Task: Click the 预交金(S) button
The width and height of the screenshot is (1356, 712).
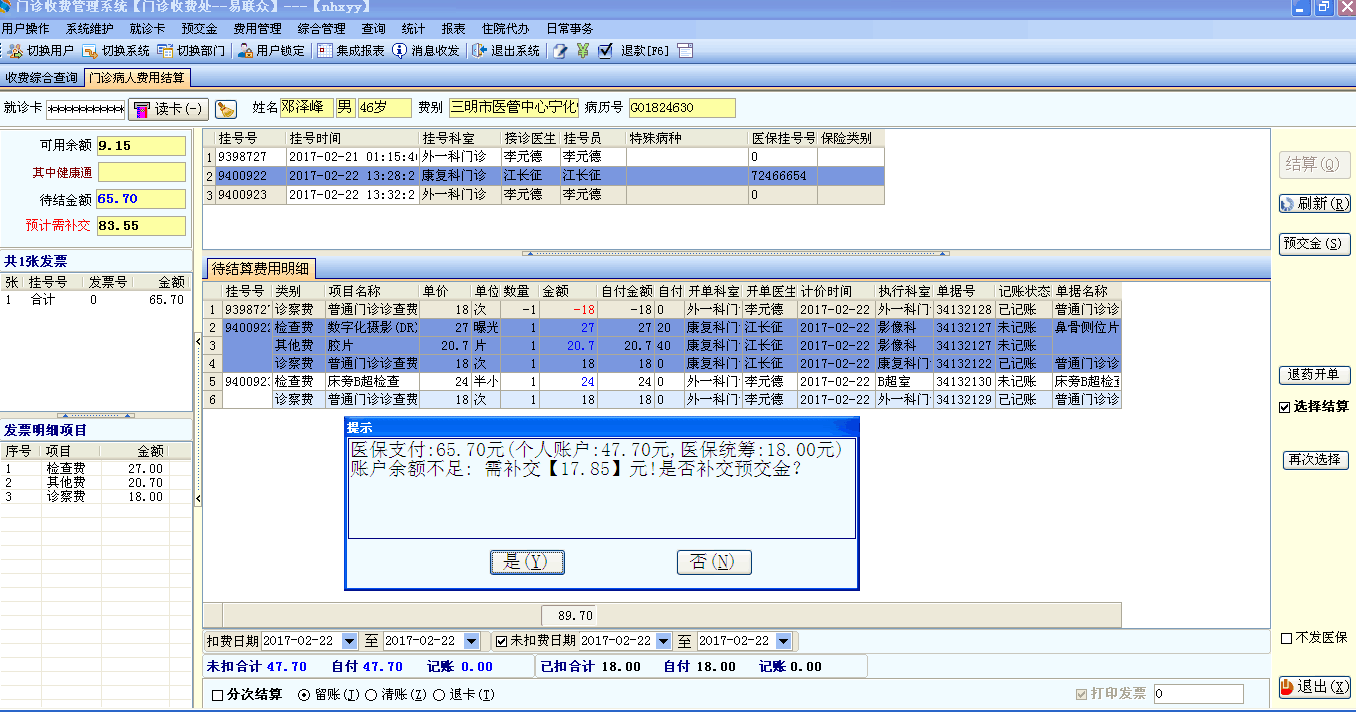Action: [1314, 244]
